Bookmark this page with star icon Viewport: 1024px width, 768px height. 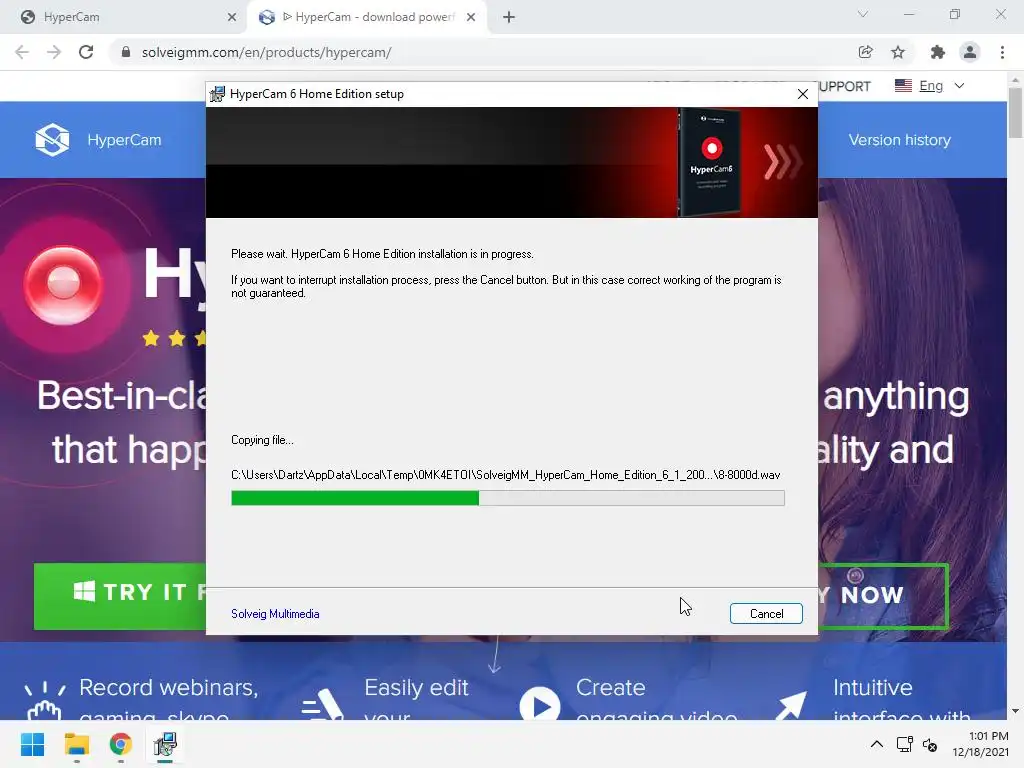[x=898, y=52]
